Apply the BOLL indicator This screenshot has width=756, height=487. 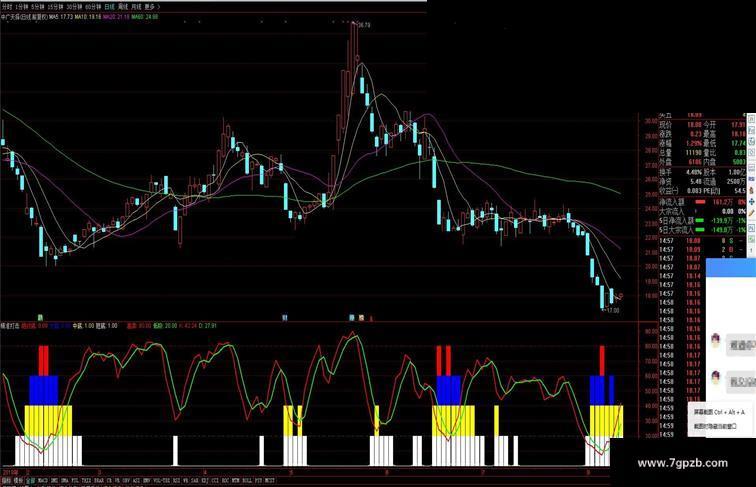pos(247,480)
